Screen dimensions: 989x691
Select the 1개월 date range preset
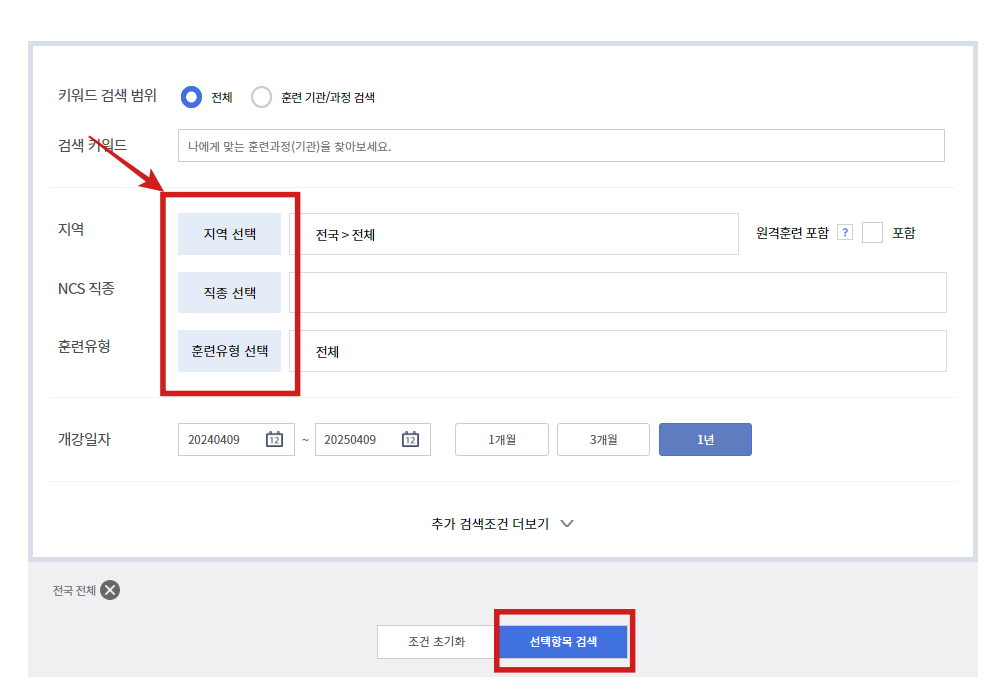click(501, 439)
